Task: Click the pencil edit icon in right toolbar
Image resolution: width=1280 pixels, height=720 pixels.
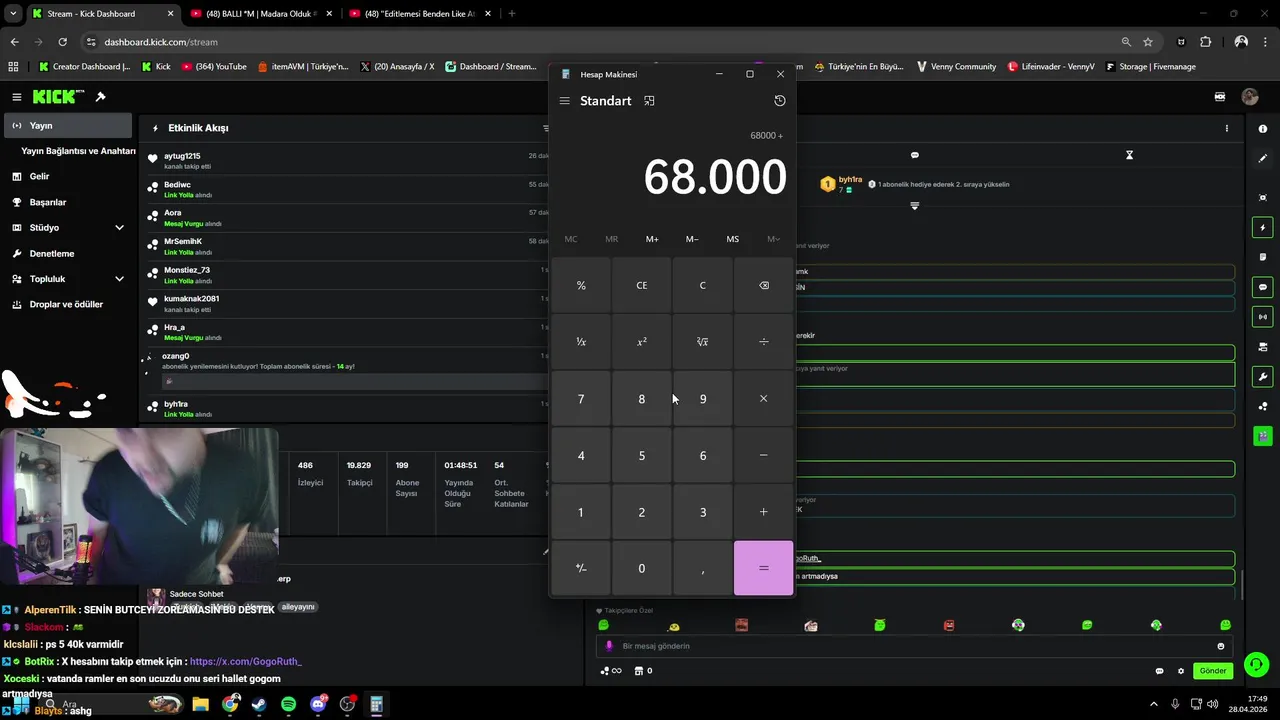Action: [x=1263, y=158]
